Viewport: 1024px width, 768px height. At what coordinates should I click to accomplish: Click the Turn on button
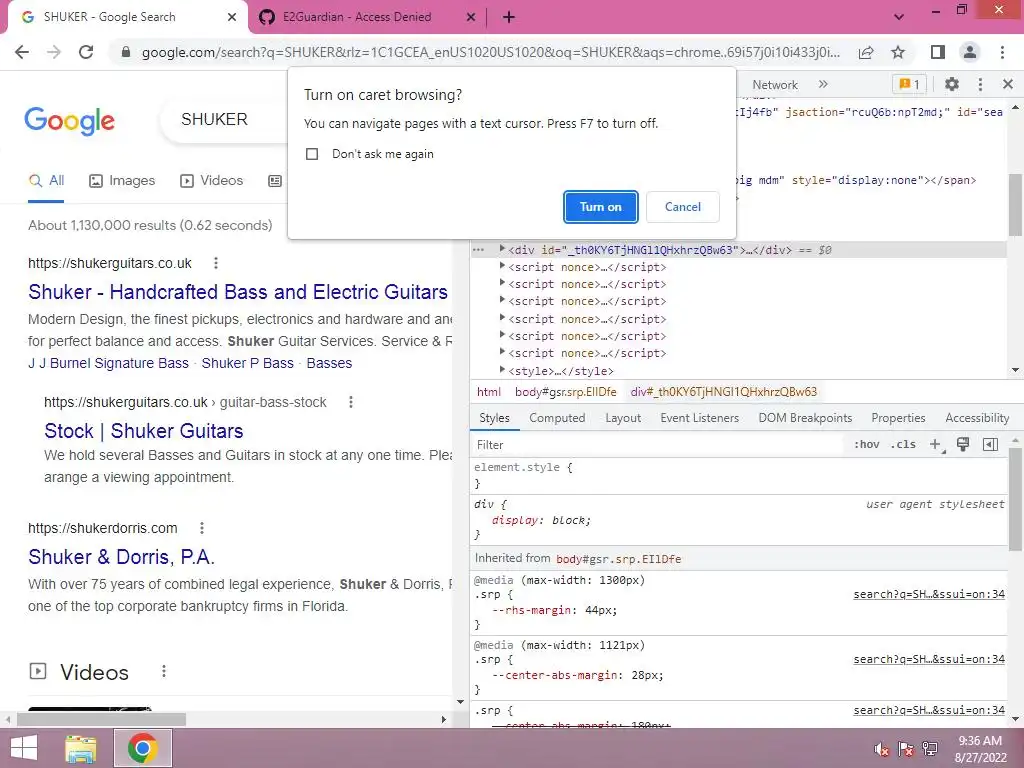[600, 207]
